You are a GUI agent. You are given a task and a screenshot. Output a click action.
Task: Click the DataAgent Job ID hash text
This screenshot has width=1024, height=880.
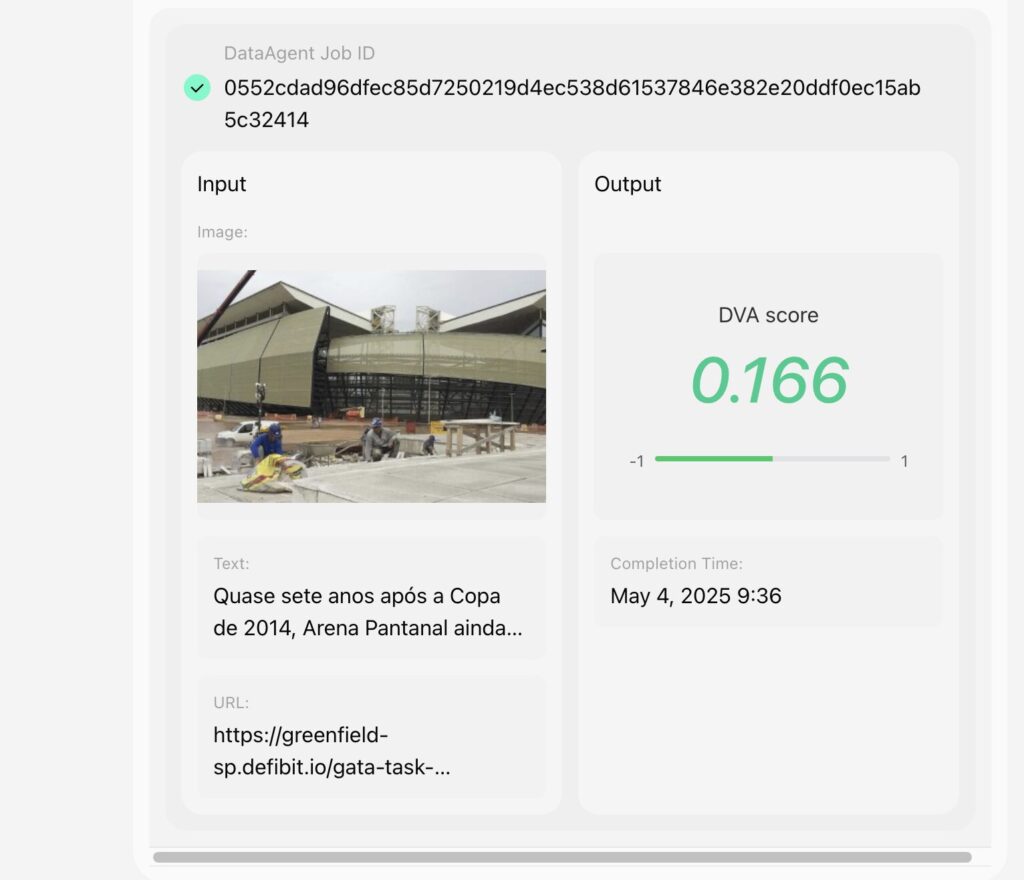click(571, 88)
